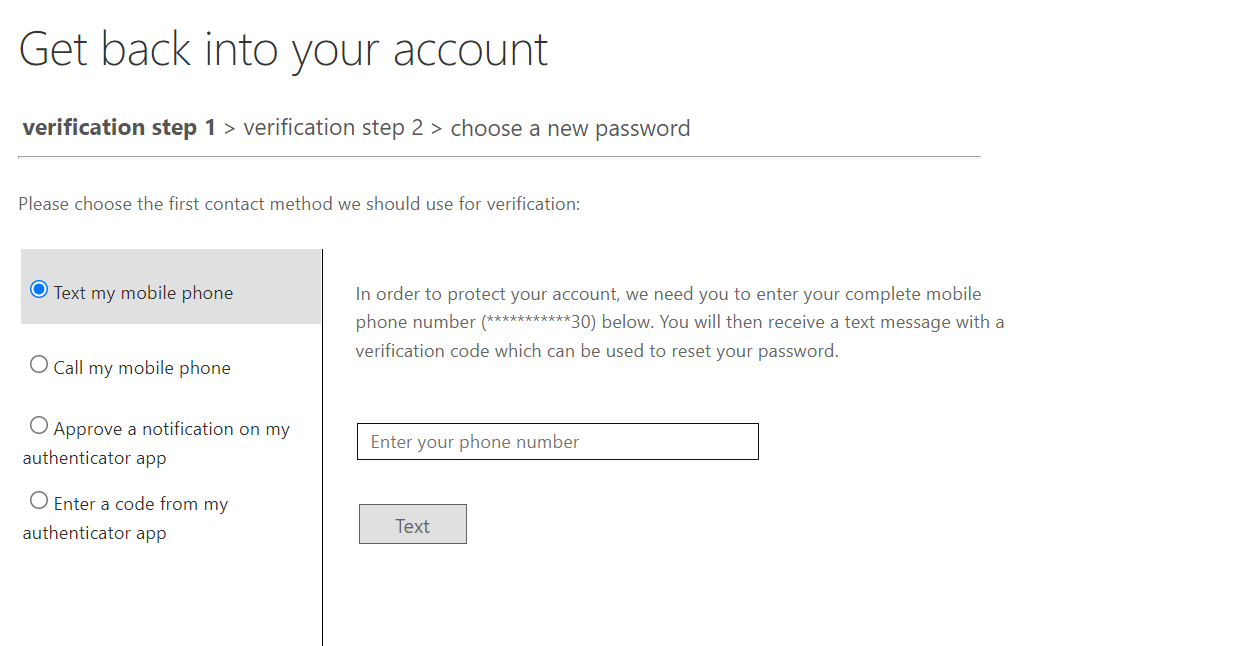The width and height of the screenshot is (1252, 646).
Task: Click the first breadcrumb separator arrow
Action: (230, 129)
